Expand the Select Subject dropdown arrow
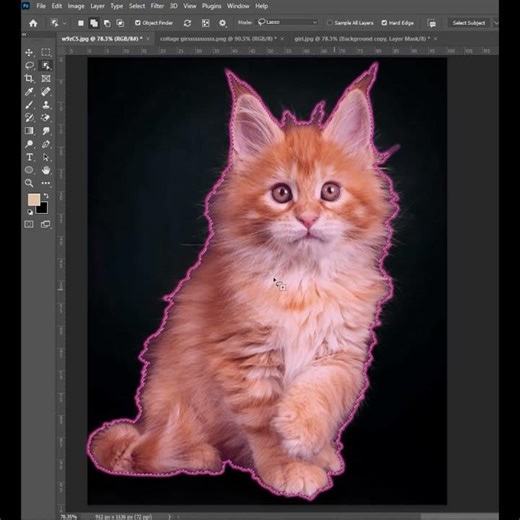 tap(495, 23)
